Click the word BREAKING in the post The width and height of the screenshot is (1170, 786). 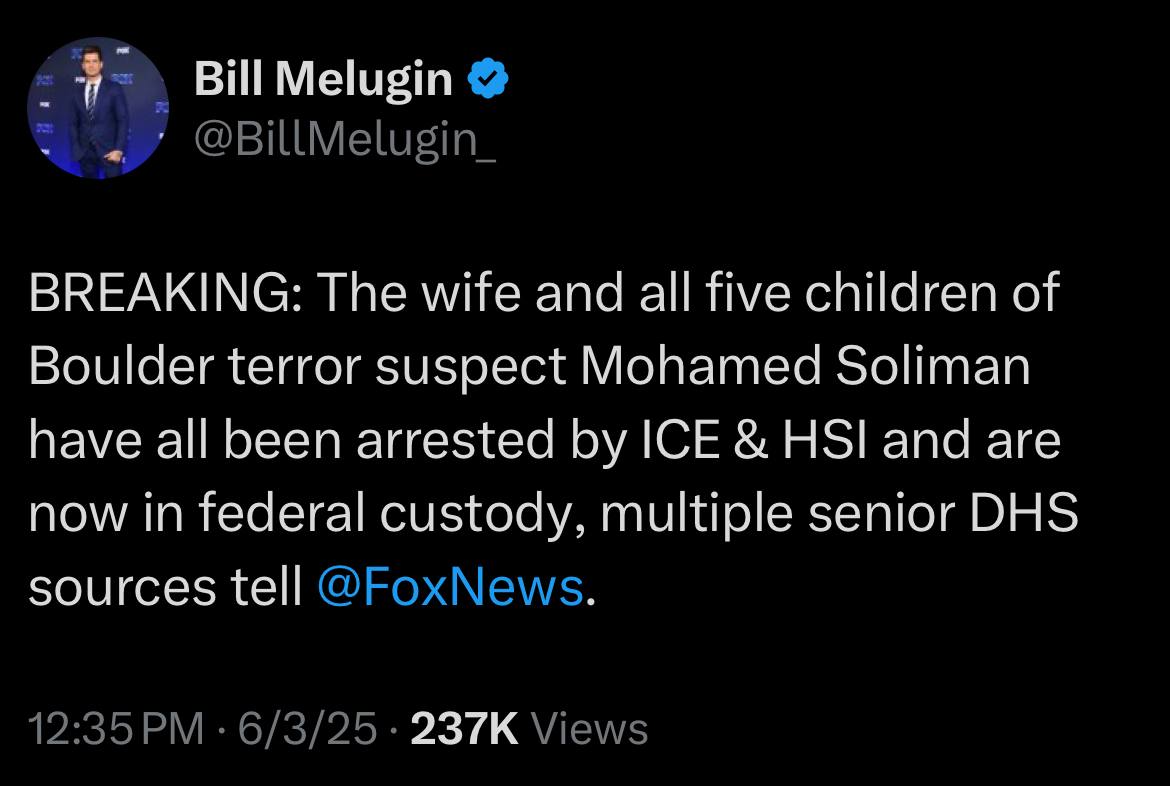[x=160, y=292]
